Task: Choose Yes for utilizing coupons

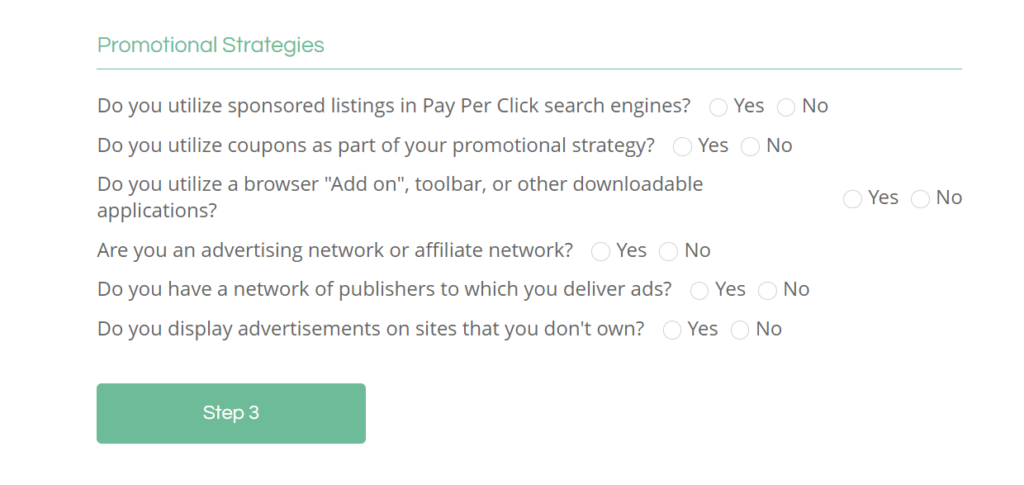Action: [x=682, y=146]
